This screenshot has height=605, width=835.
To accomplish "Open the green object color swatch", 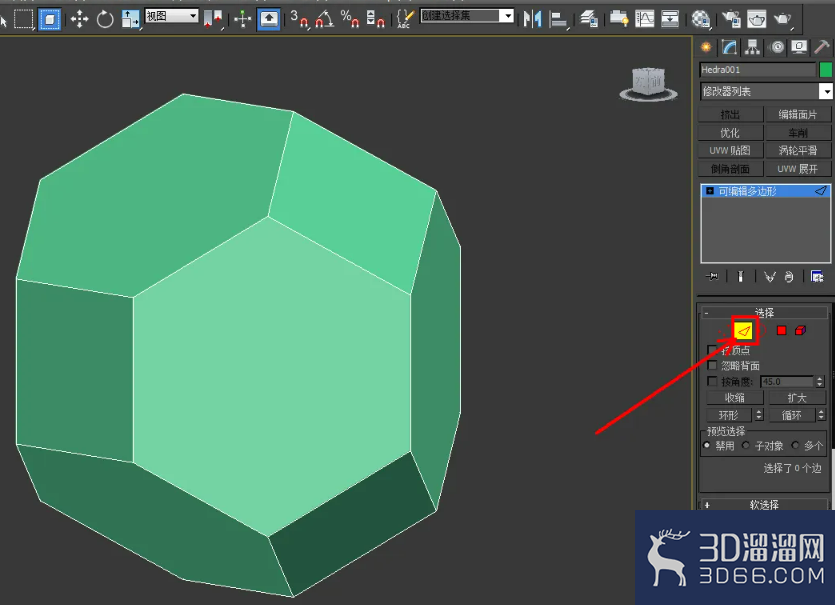I will coord(825,70).
